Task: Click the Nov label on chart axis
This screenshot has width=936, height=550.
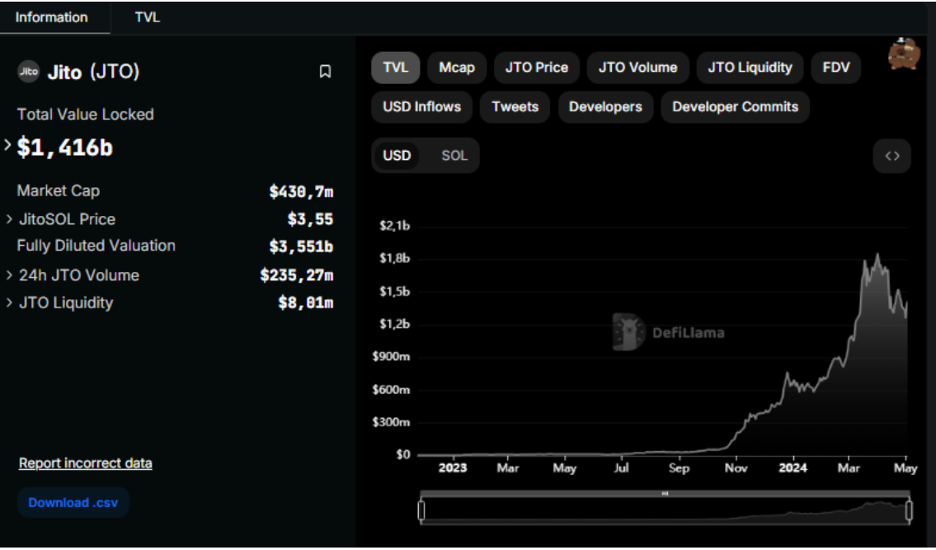Action: [x=736, y=468]
